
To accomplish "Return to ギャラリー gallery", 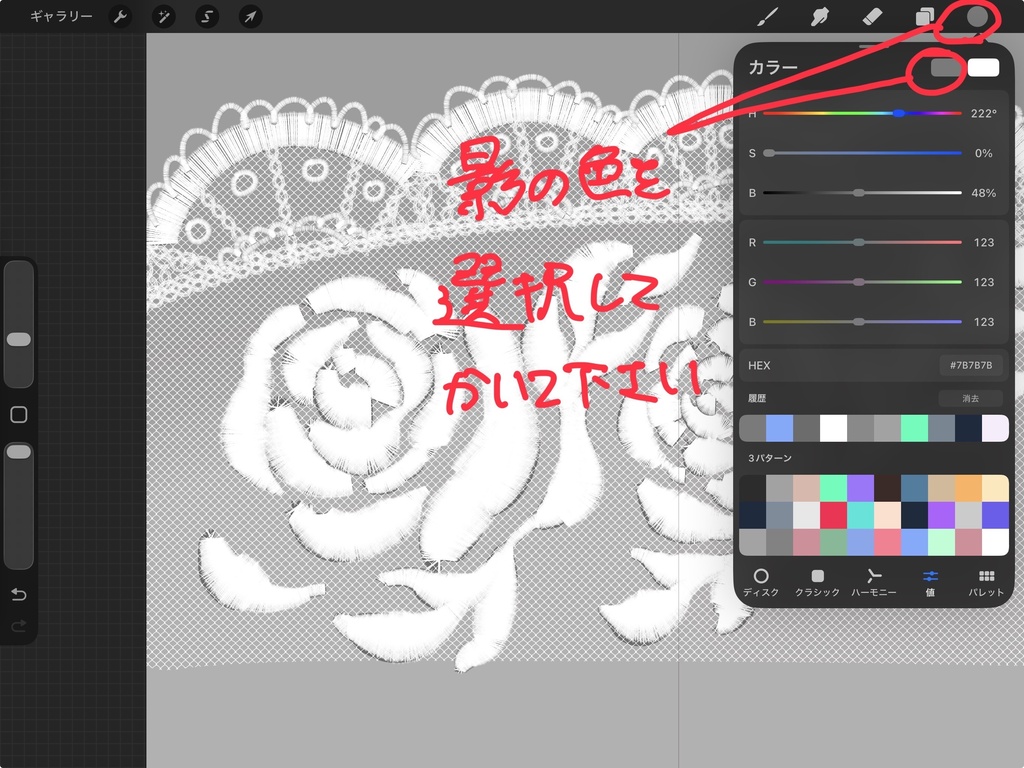I will pyautogui.click(x=61, y=16).
